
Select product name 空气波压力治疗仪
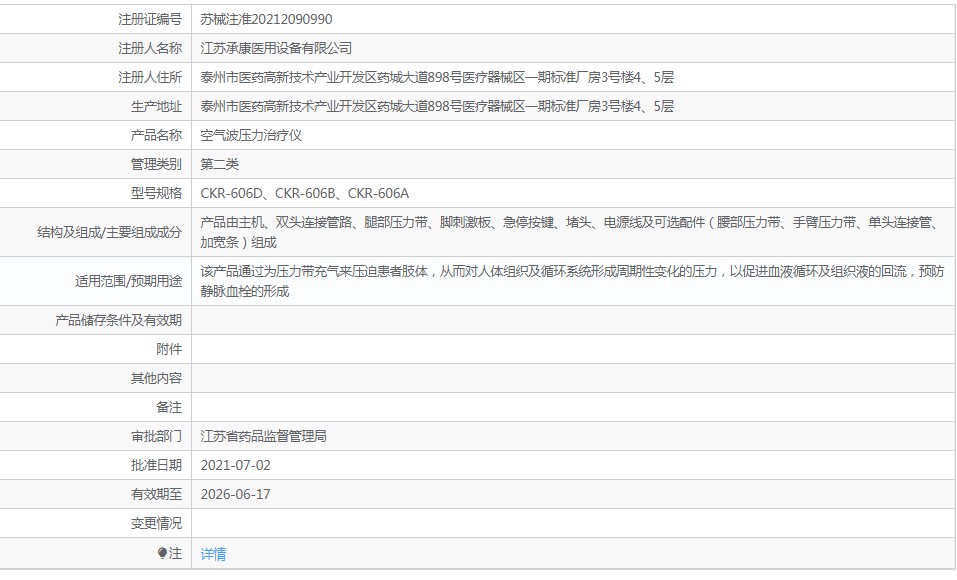point(251,136)
